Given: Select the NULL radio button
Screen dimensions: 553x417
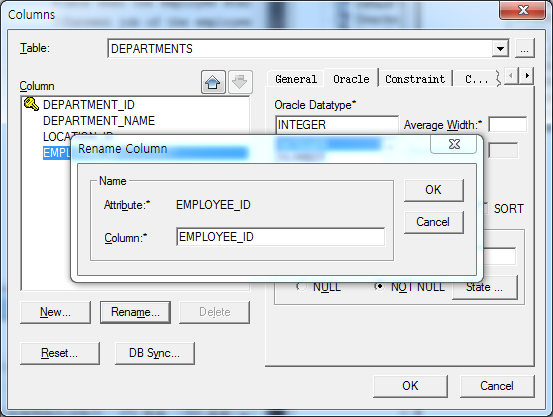Looking at the screenshot, I should tap(302, 287).
